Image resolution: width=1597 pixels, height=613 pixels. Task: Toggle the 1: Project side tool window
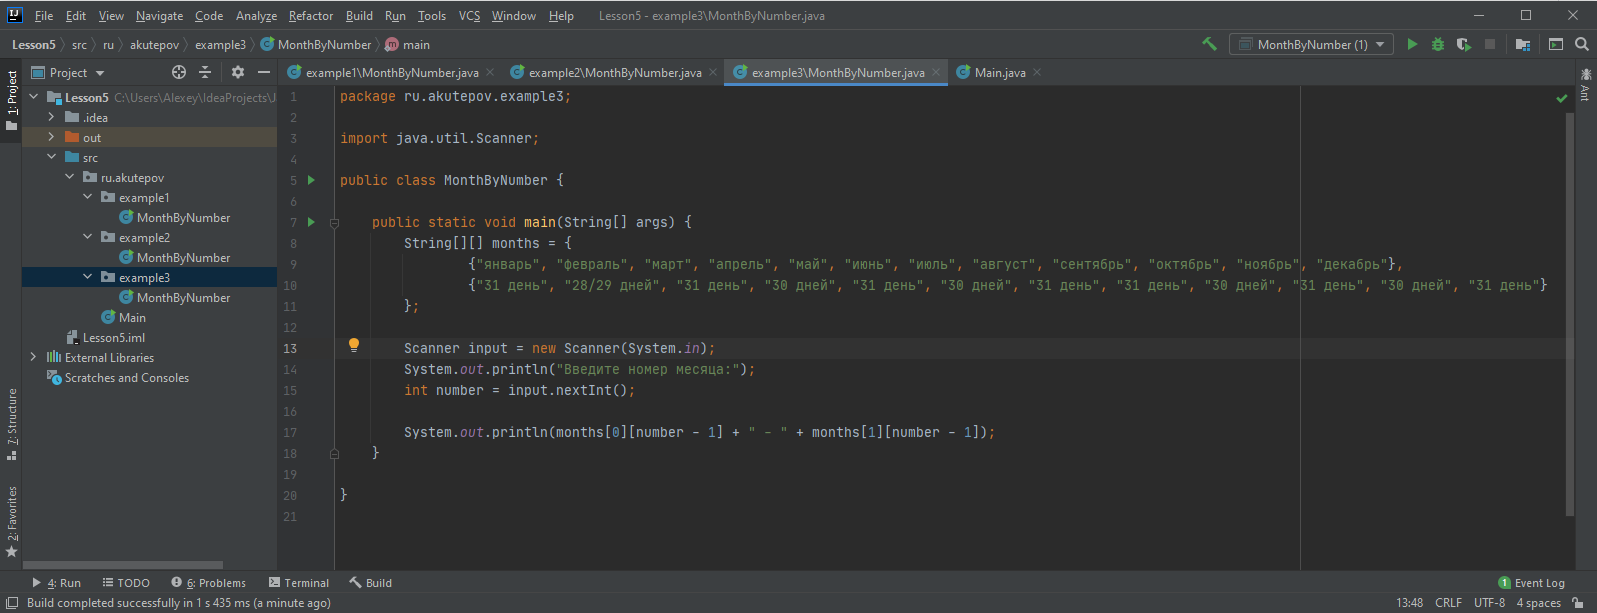pos(12,100)
